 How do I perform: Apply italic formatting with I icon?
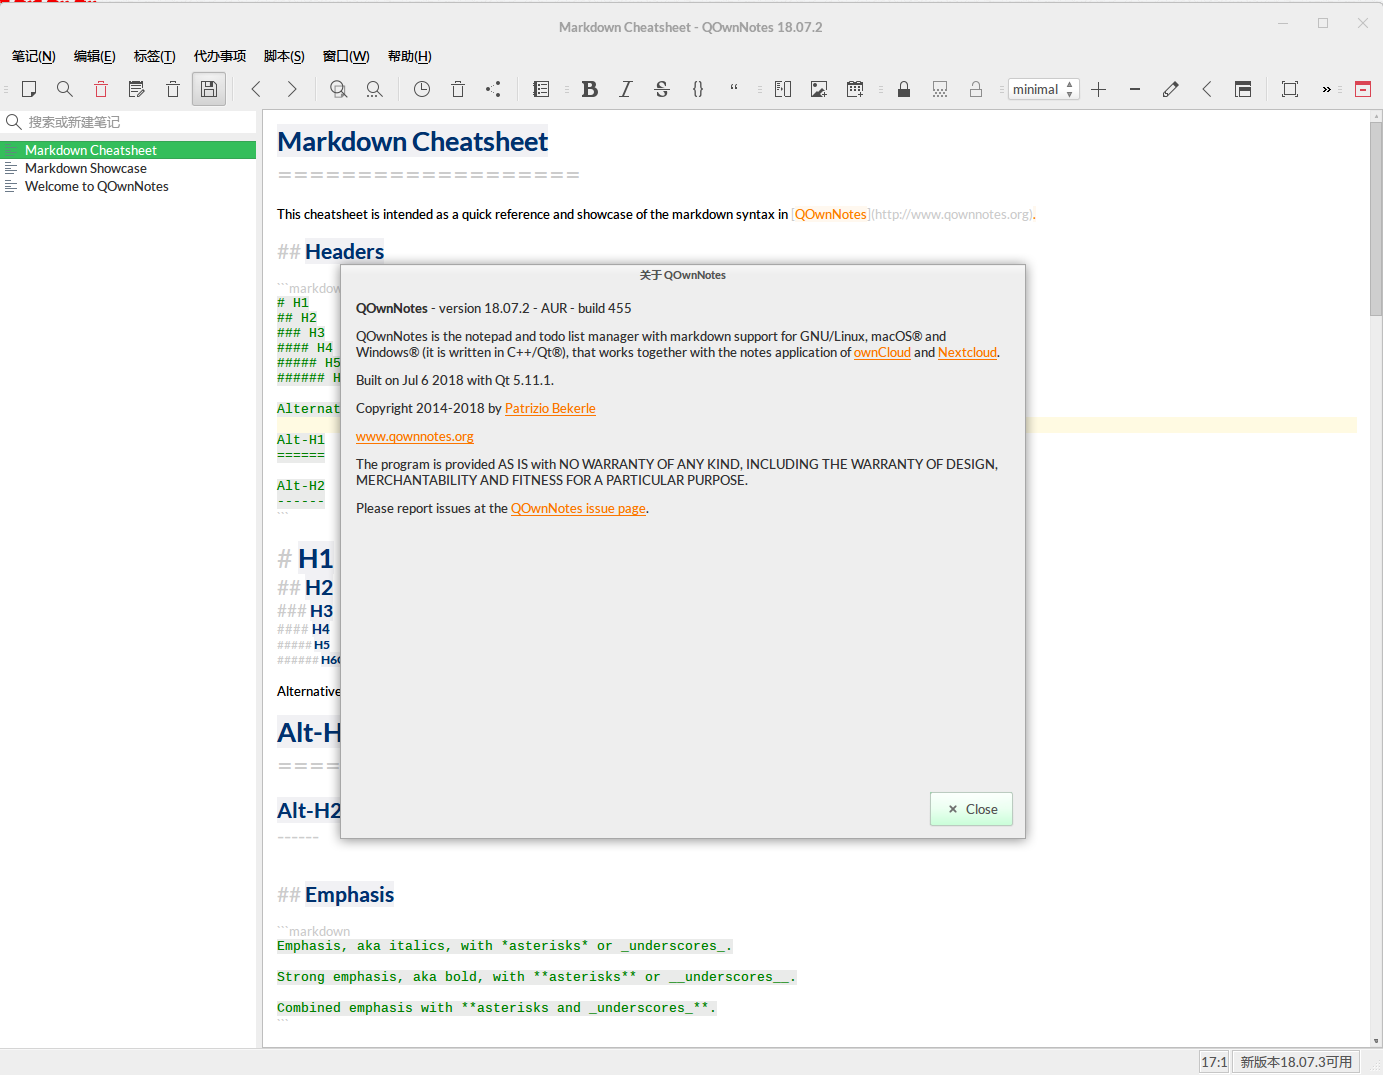(x=626, y=89)
